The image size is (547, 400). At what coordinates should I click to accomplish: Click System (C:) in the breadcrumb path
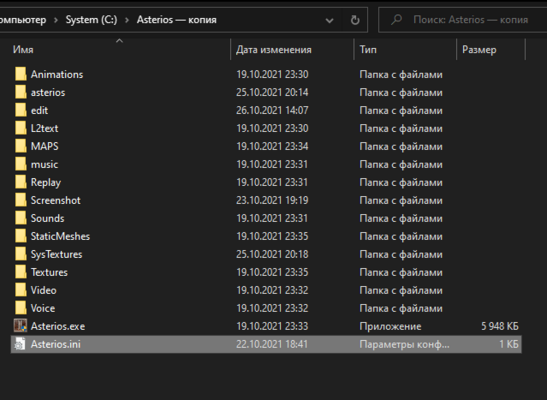(x=91, y=20)
